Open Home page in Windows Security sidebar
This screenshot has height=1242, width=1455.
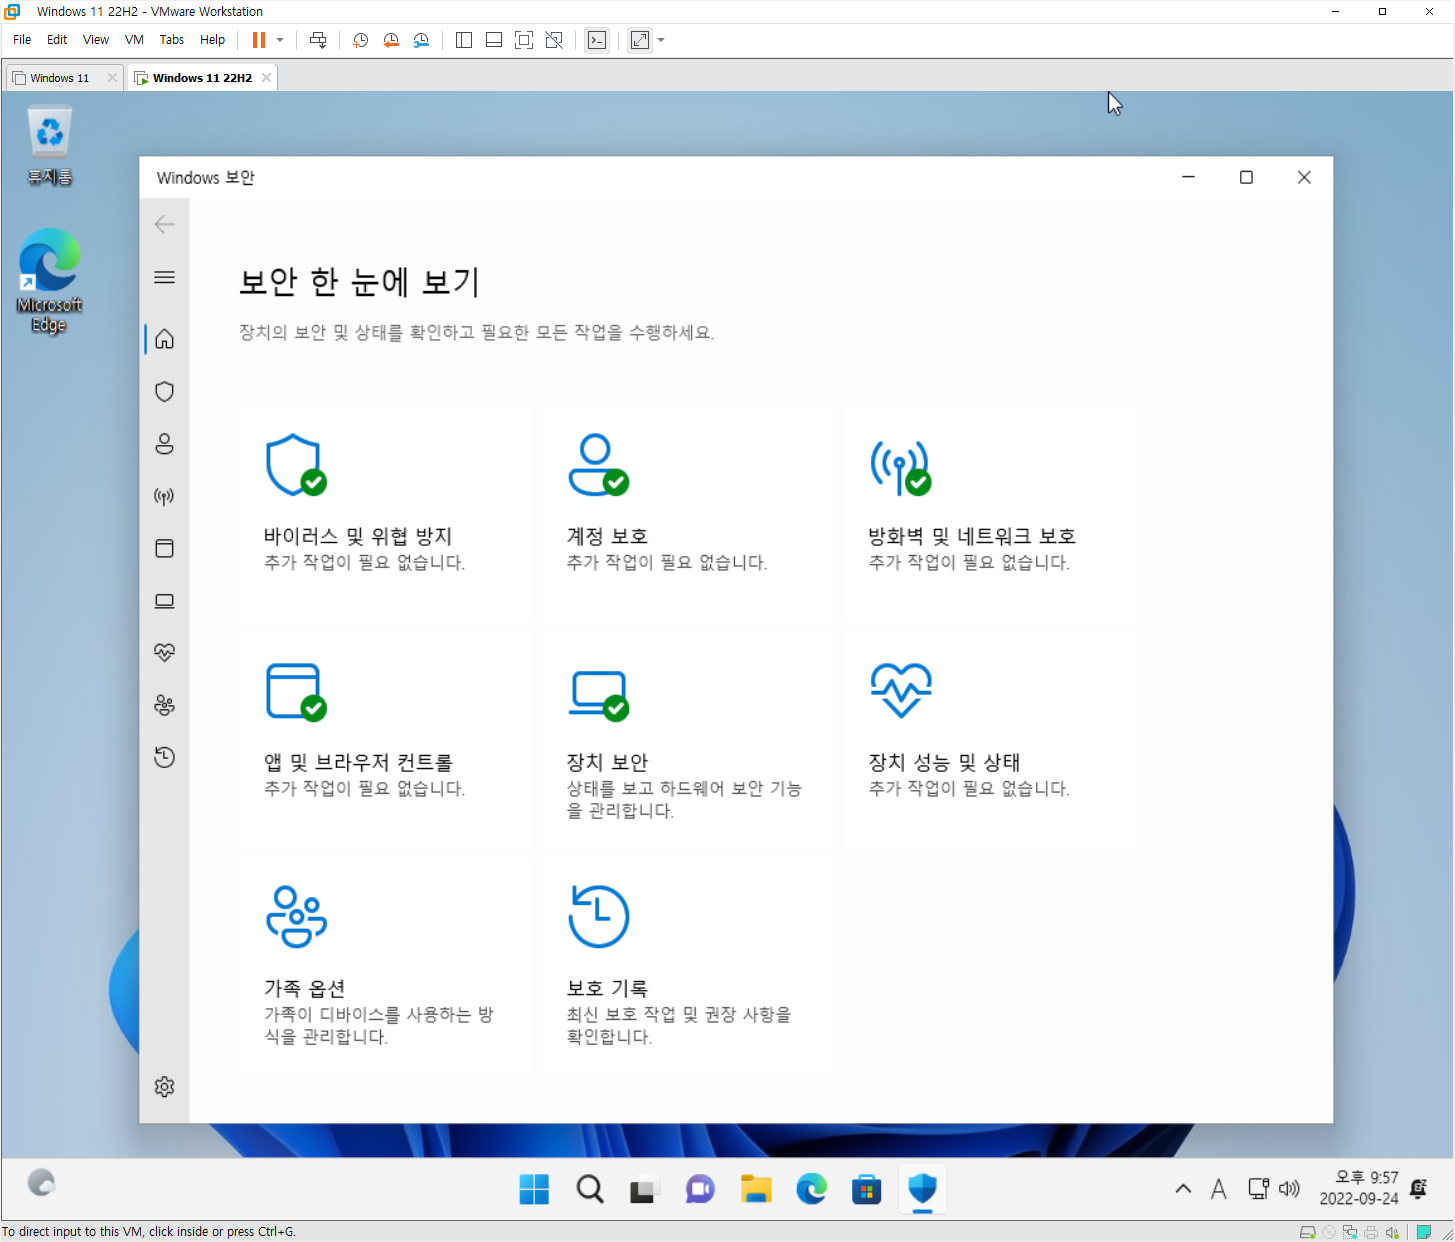pos(165,339)
